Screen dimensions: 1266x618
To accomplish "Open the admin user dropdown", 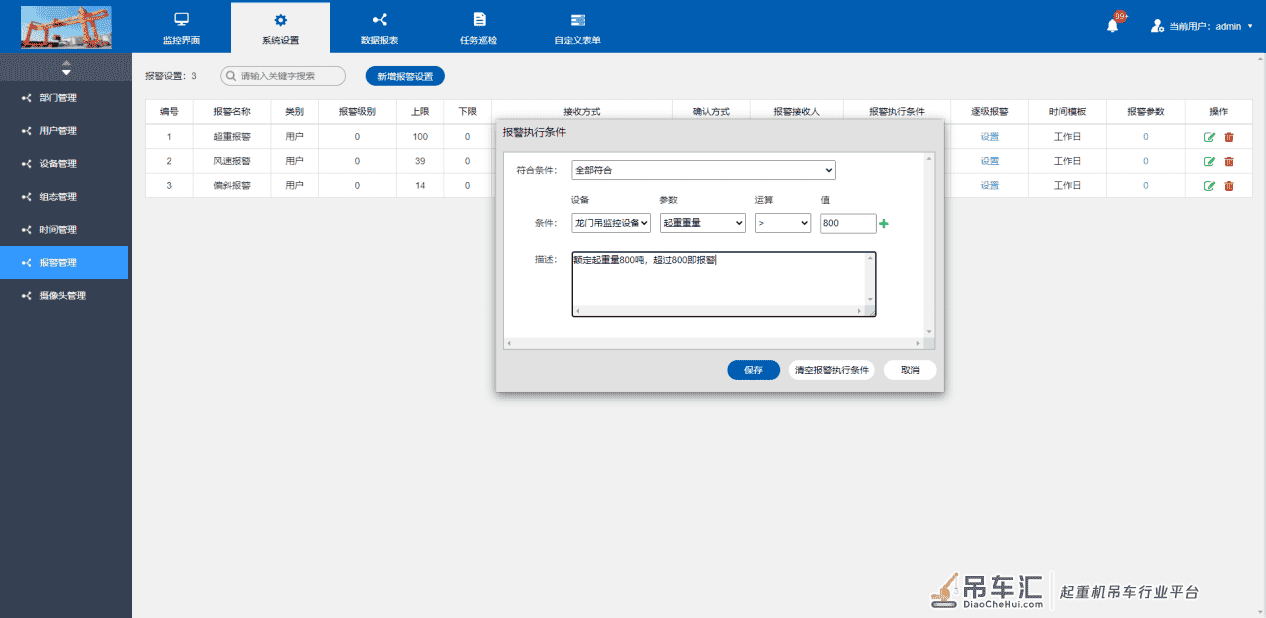I will coord(1203,26).
